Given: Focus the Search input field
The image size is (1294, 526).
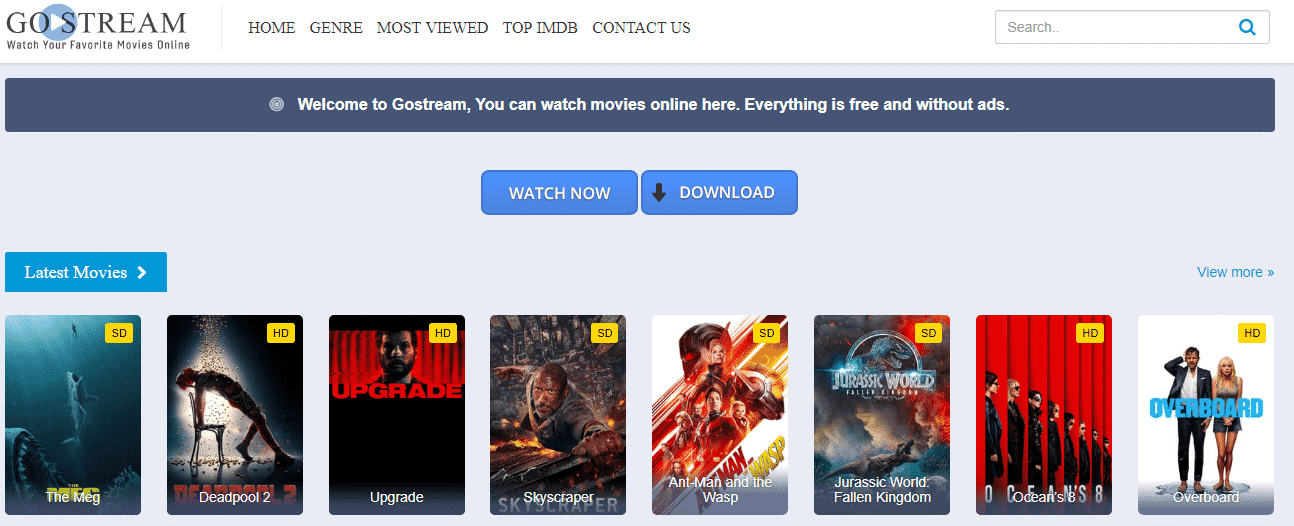Looking at the screenshot, I should coord(1110,28).
